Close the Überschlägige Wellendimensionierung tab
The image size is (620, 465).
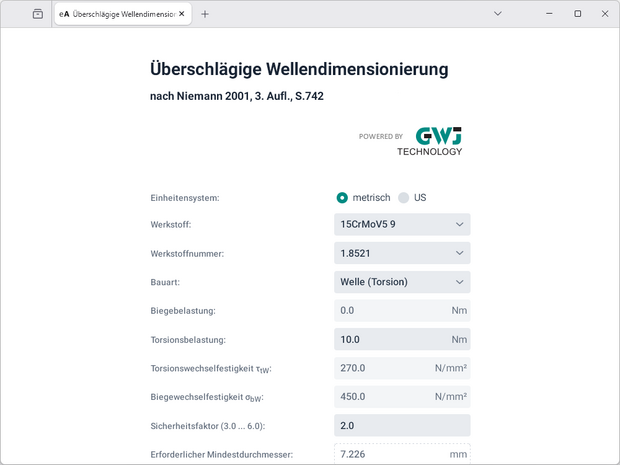[x=182, y=14]
